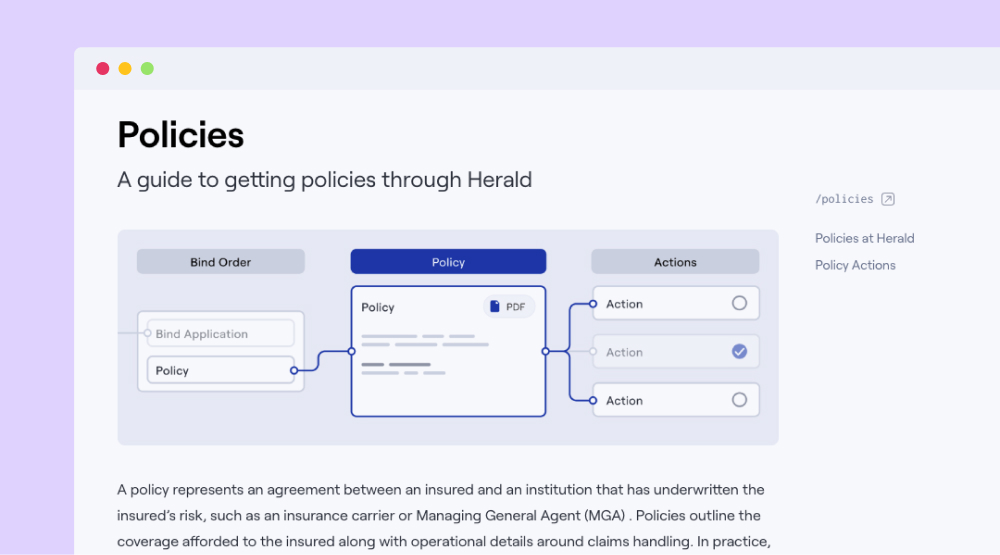Click the Policy row in Bind Order box
Screen dimensions: 1000x555
221,370
